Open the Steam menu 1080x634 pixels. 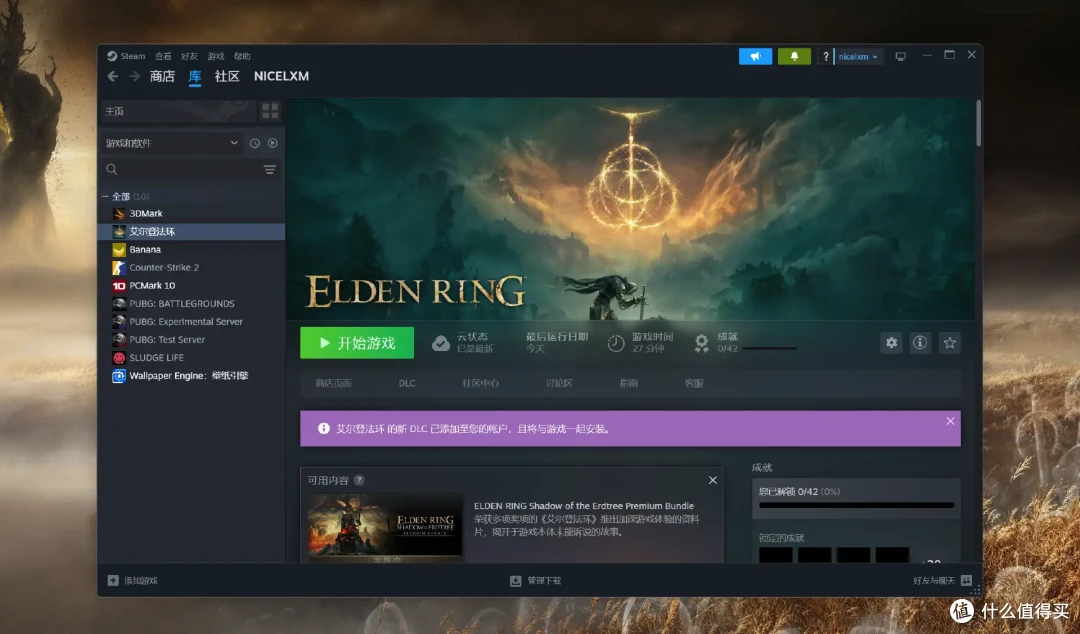point(127,56)
